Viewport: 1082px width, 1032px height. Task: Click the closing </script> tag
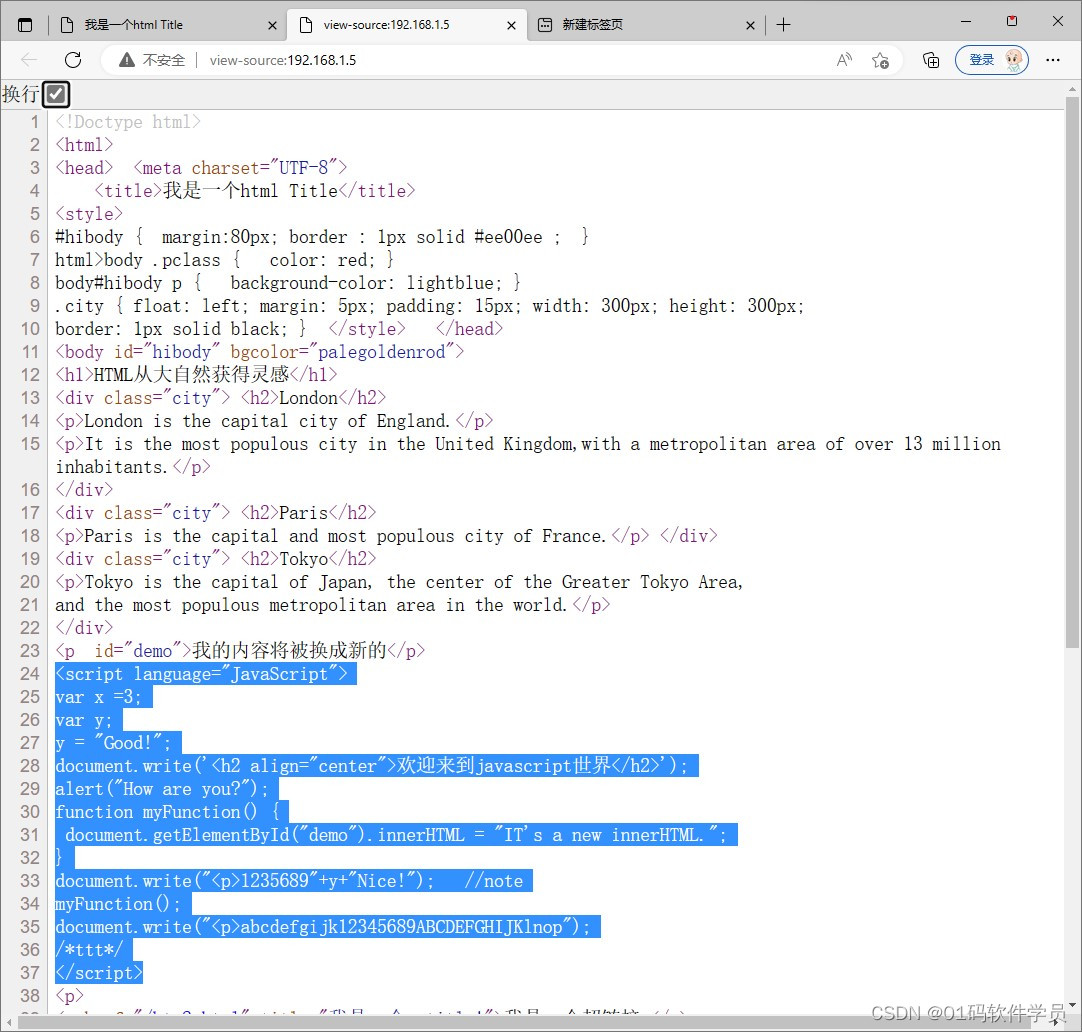pyautogui.click(x=99, y=973)
